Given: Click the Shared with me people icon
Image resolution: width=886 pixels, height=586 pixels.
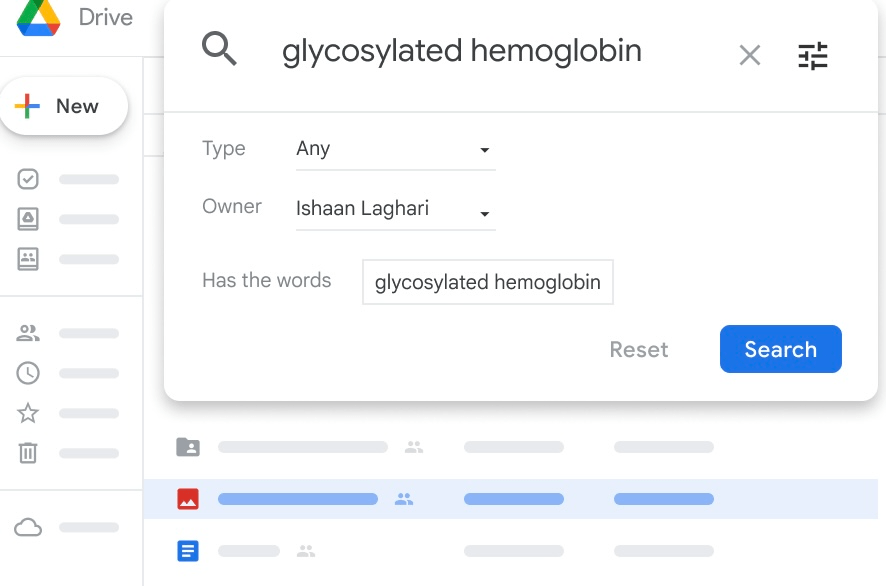Looking at the screenshot, I should (28, 333).
